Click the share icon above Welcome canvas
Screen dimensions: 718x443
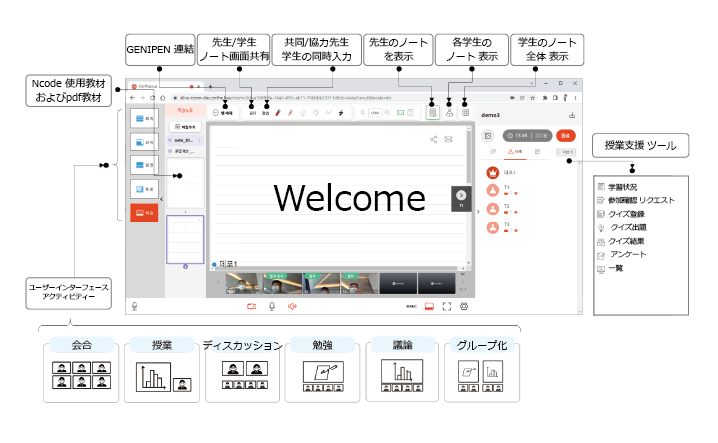tap(434, 139)
